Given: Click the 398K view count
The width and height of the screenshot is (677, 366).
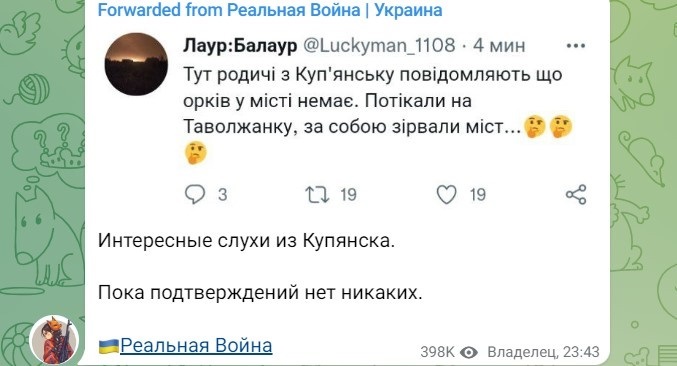Looking at the screenshot, I should coord(437,352).
